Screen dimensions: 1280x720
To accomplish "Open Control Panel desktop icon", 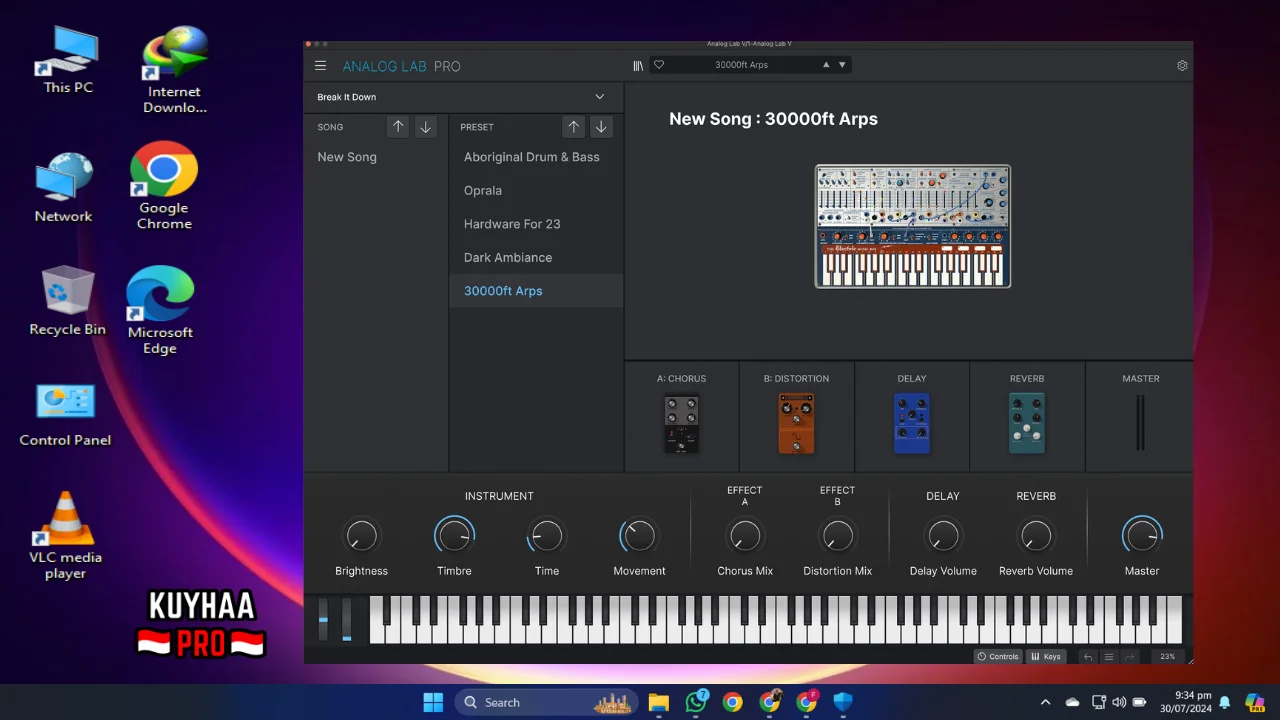I will 65,415.
